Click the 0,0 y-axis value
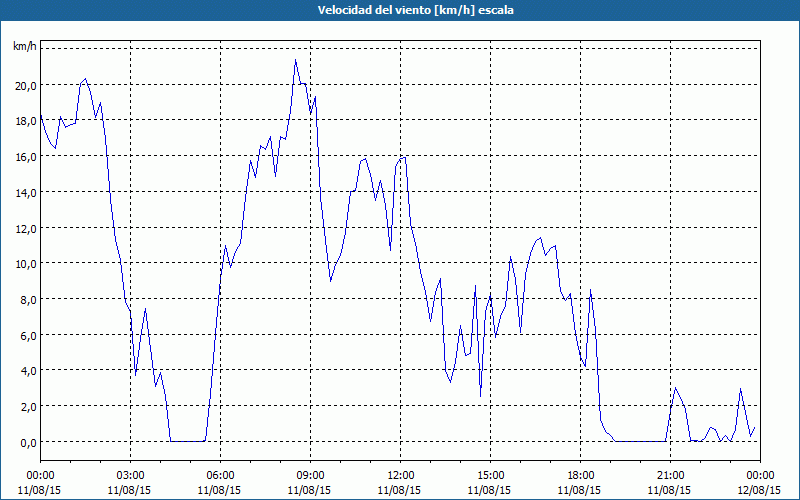 pyautogui.click(x=28, y=443)
